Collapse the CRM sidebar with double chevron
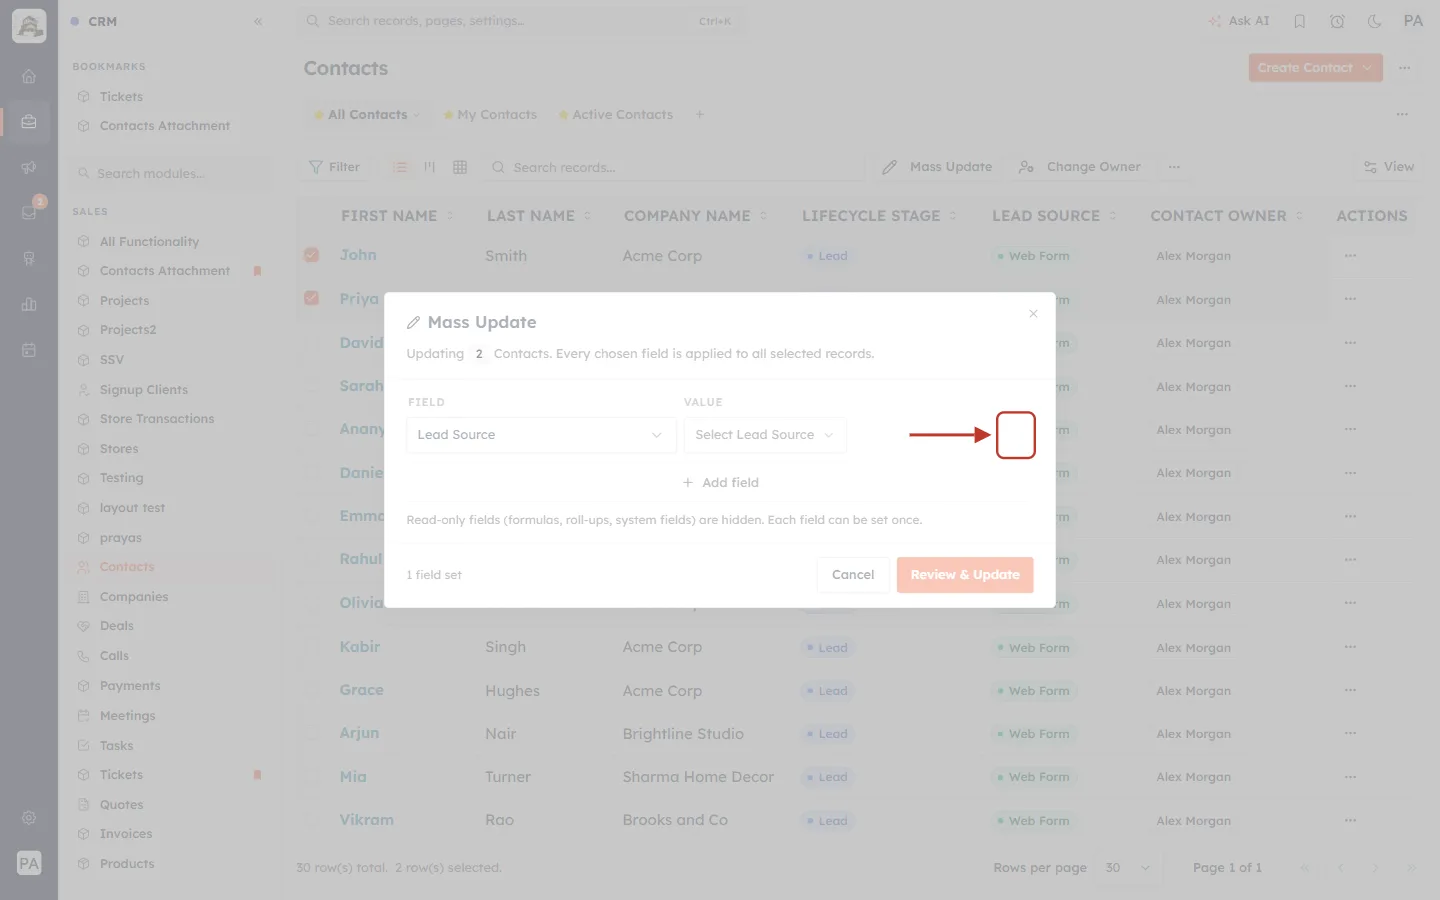Image resolution: width=1440 pixels, height=900 pixels. click(258, 21)
